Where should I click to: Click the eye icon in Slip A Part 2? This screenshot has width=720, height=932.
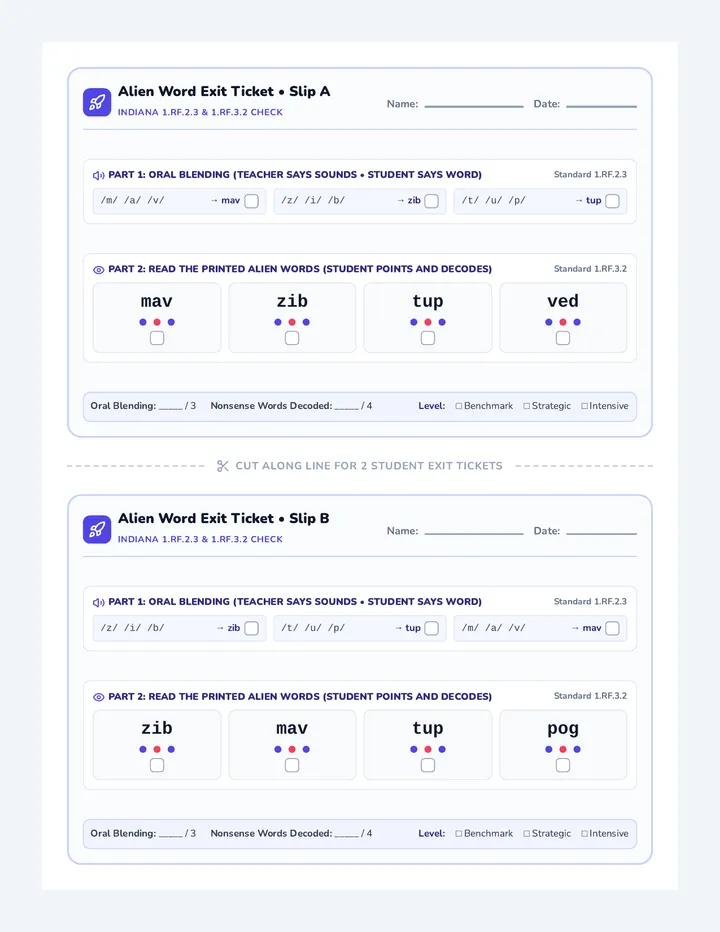click(99, 270)
